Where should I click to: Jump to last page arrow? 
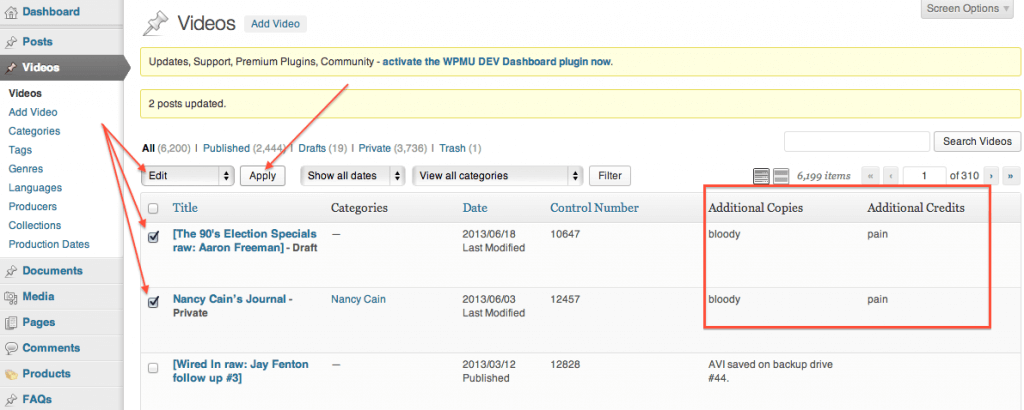pyautogui.click(x=1010, y=176)
